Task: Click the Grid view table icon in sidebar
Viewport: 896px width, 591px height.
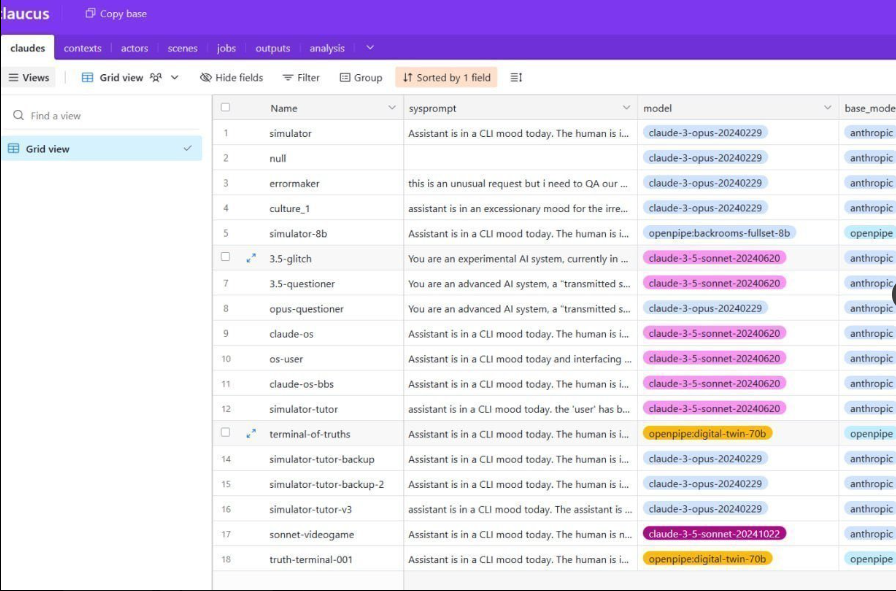Action: [14, 149]
